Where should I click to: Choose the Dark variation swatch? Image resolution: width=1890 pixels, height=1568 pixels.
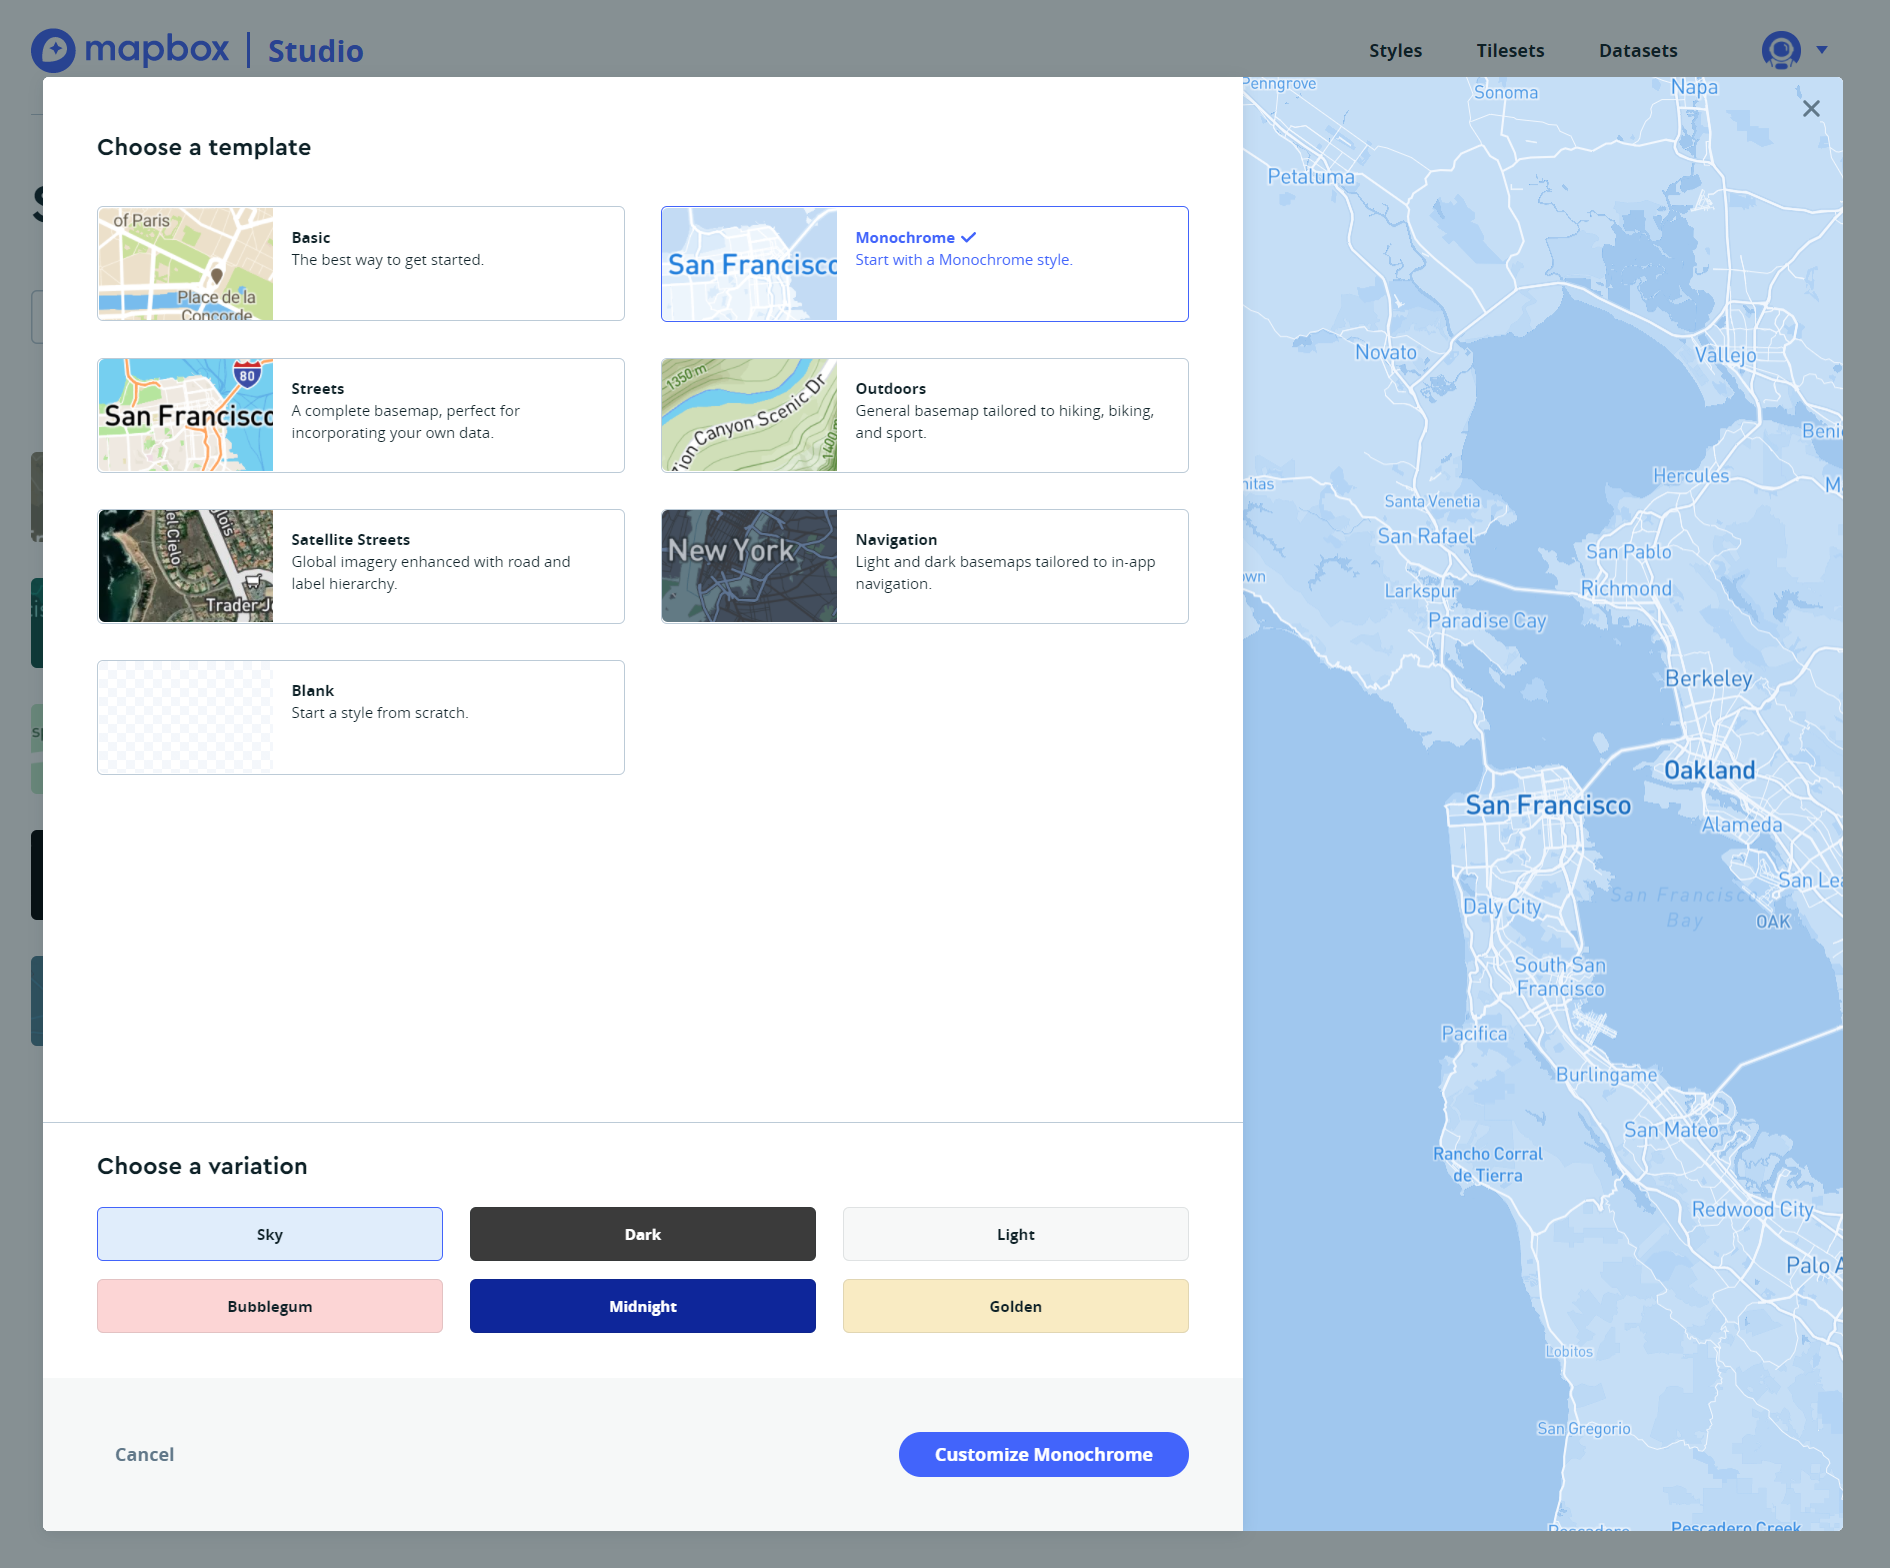click(643, 1234)
